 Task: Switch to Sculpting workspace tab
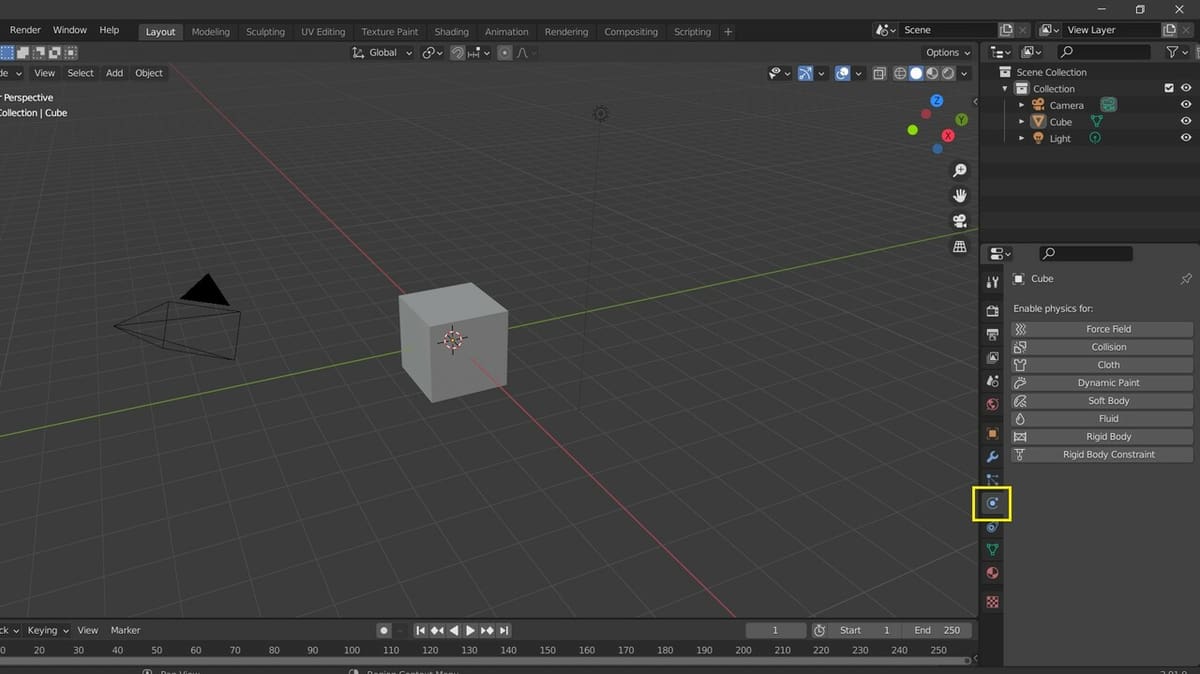pyautogui.click(x=265, y=32)
